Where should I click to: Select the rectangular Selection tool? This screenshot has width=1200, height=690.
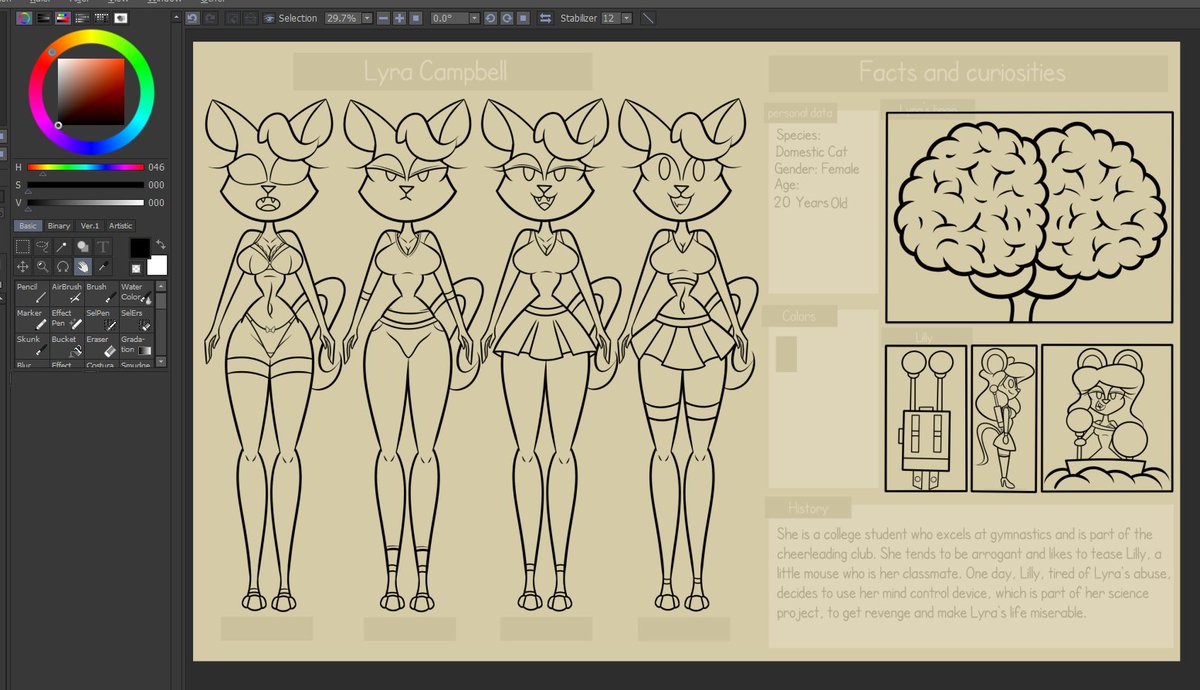pos(23,247)
